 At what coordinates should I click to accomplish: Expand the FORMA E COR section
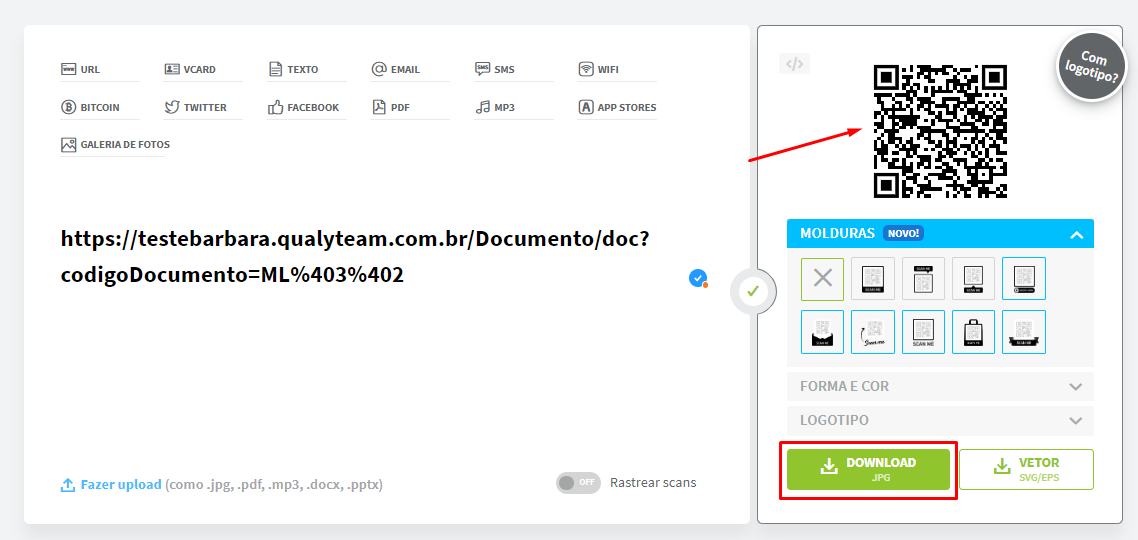tap(940, 386)
